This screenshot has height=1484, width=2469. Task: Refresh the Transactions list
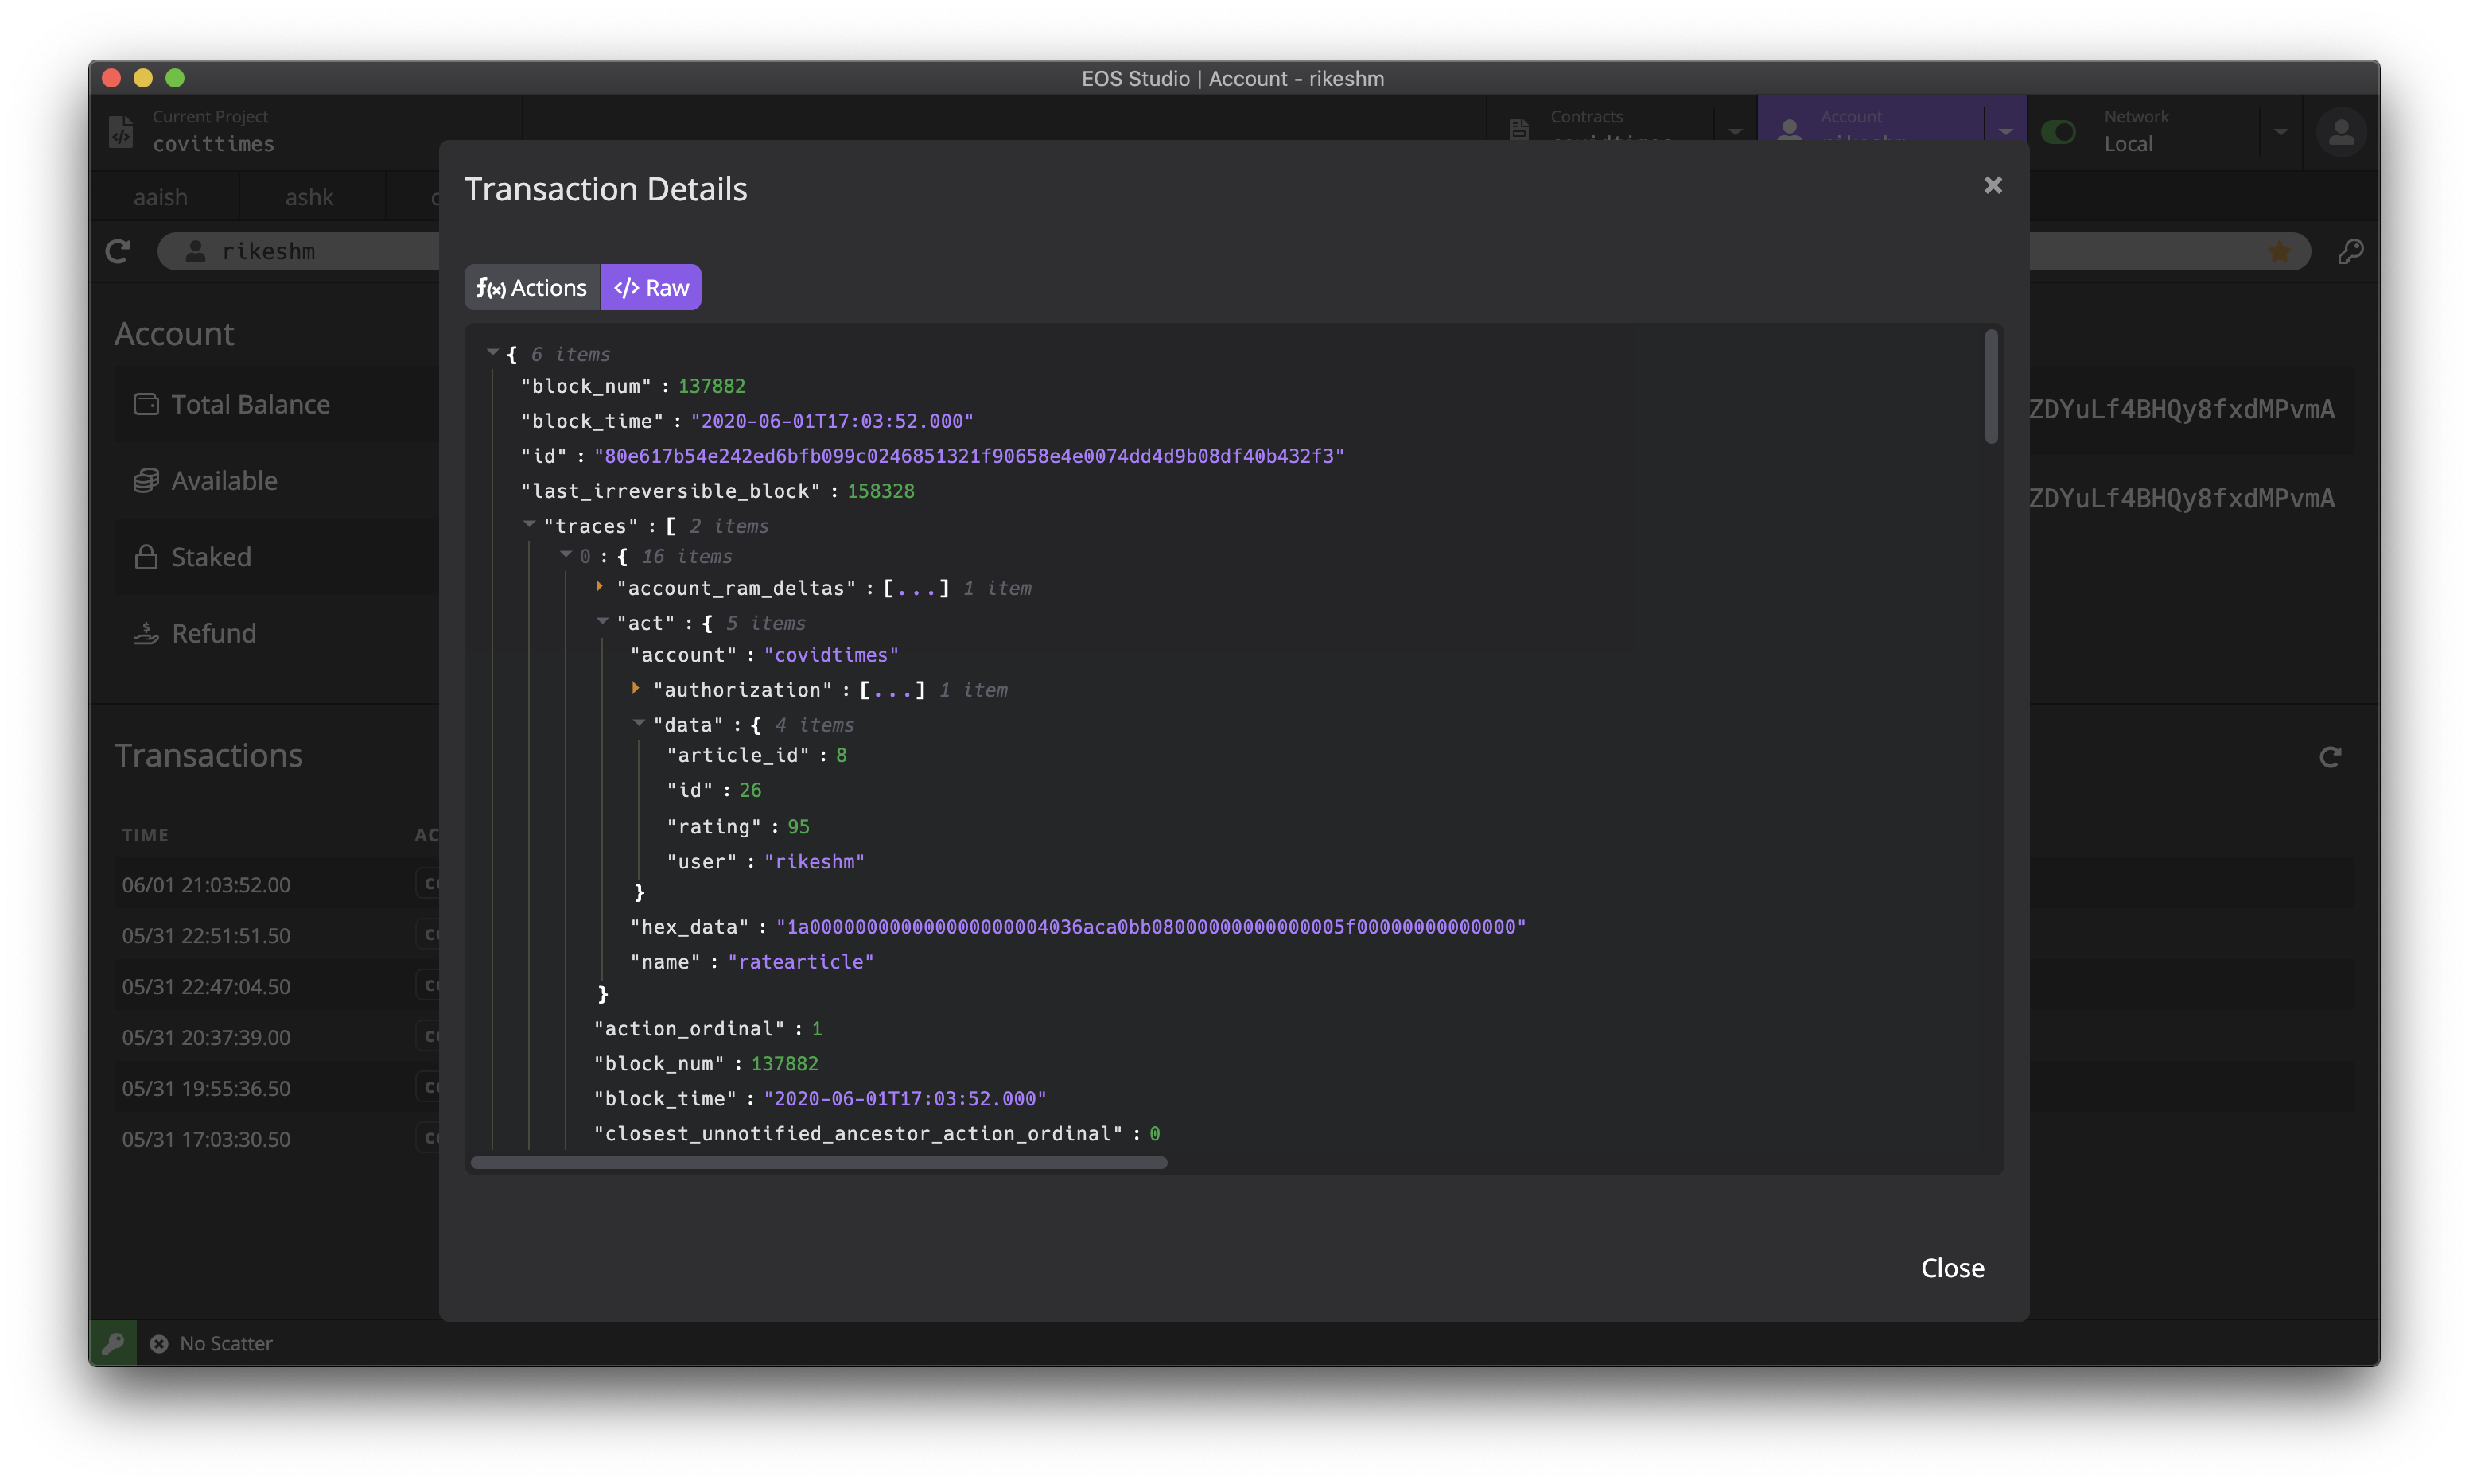pos(2329,757)
